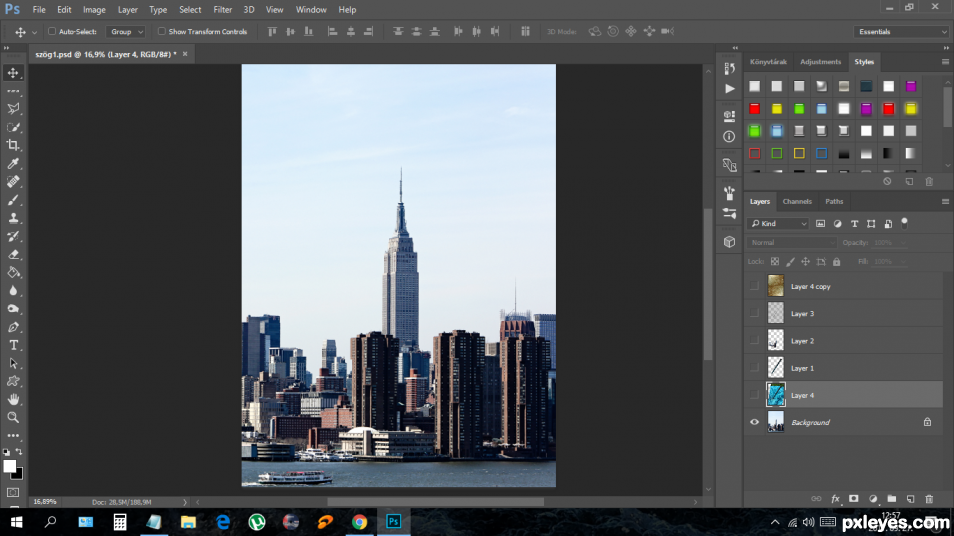The width and height of the screenshot is (954, 536).
Task: Open the layer filter Kind dropdown
Action: pyautogui.click(x=778, y=224)
